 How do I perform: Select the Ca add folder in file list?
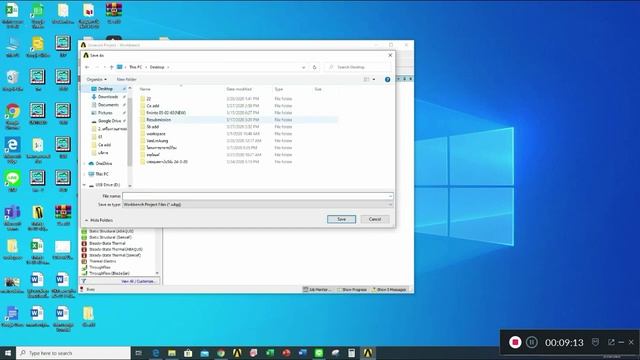tap(153, 106)
